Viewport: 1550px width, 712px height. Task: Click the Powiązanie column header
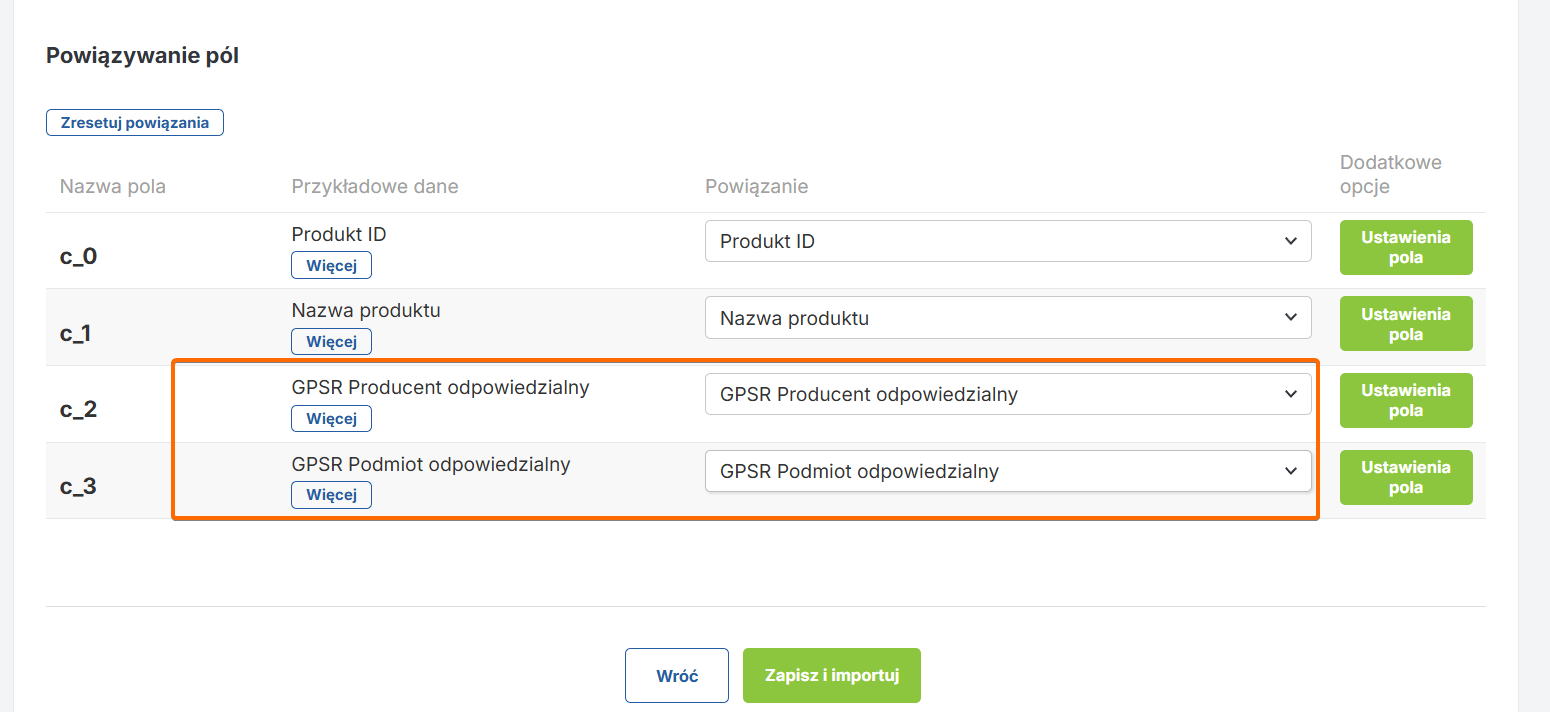[756, 187]
